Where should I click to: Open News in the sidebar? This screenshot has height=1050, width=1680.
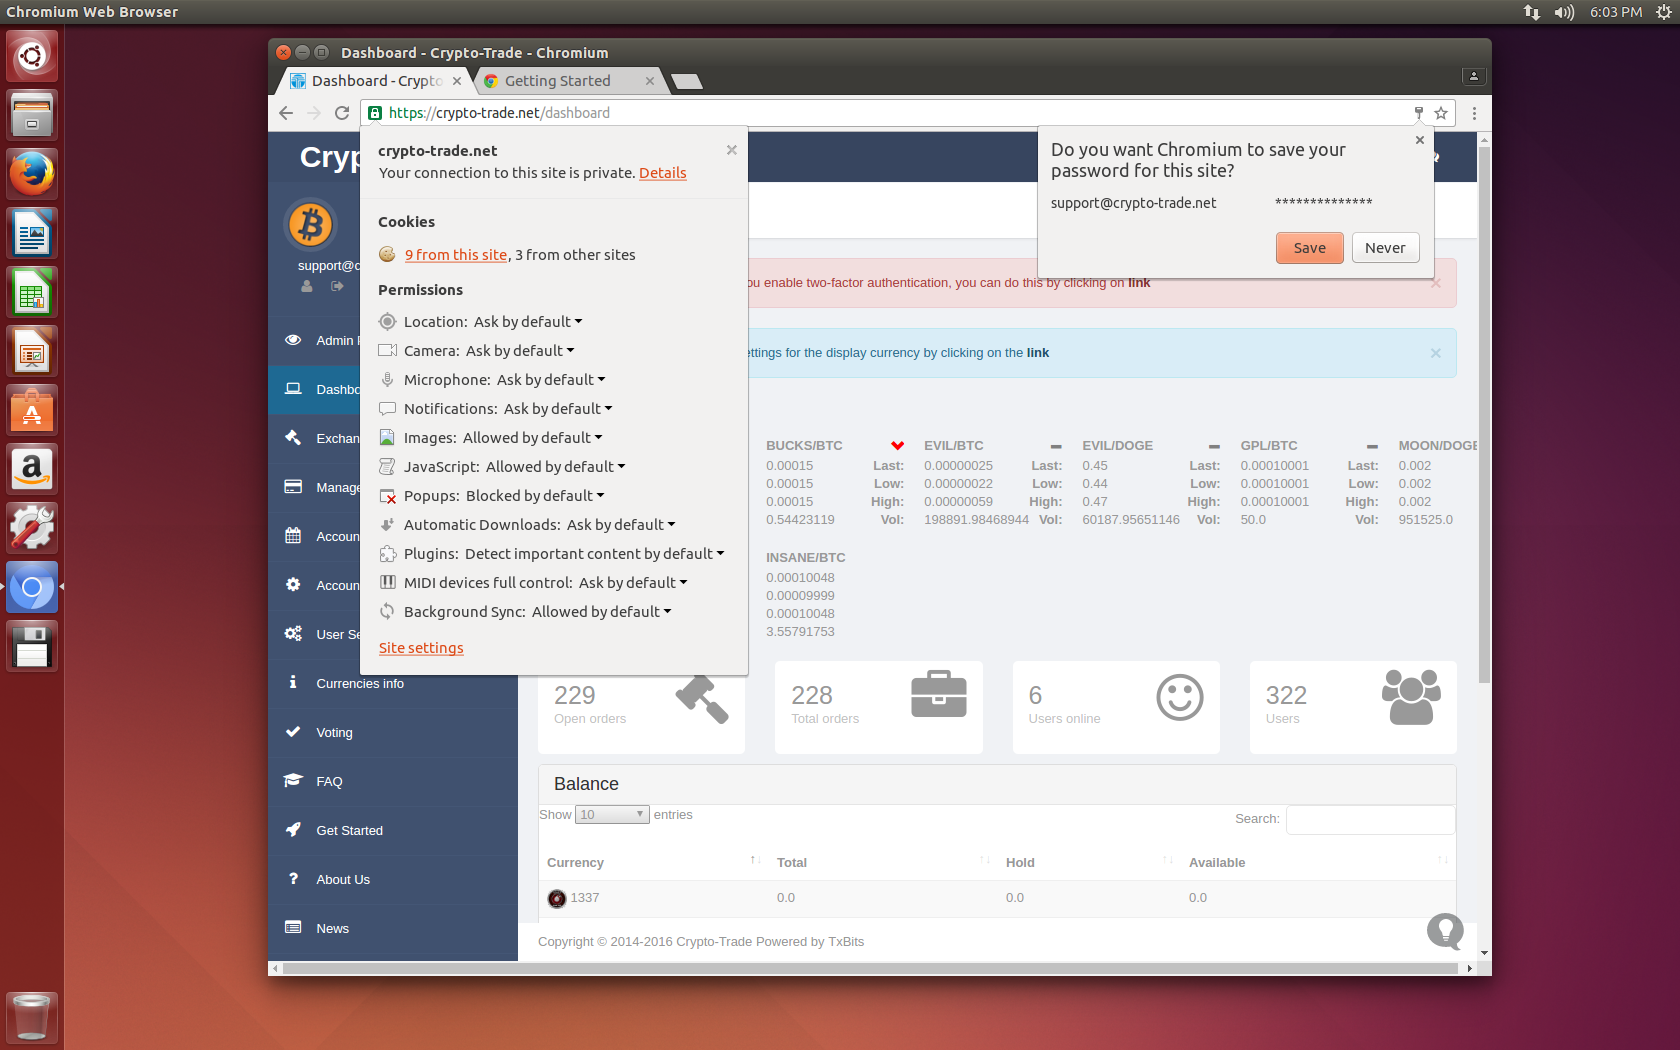[393, 929]
